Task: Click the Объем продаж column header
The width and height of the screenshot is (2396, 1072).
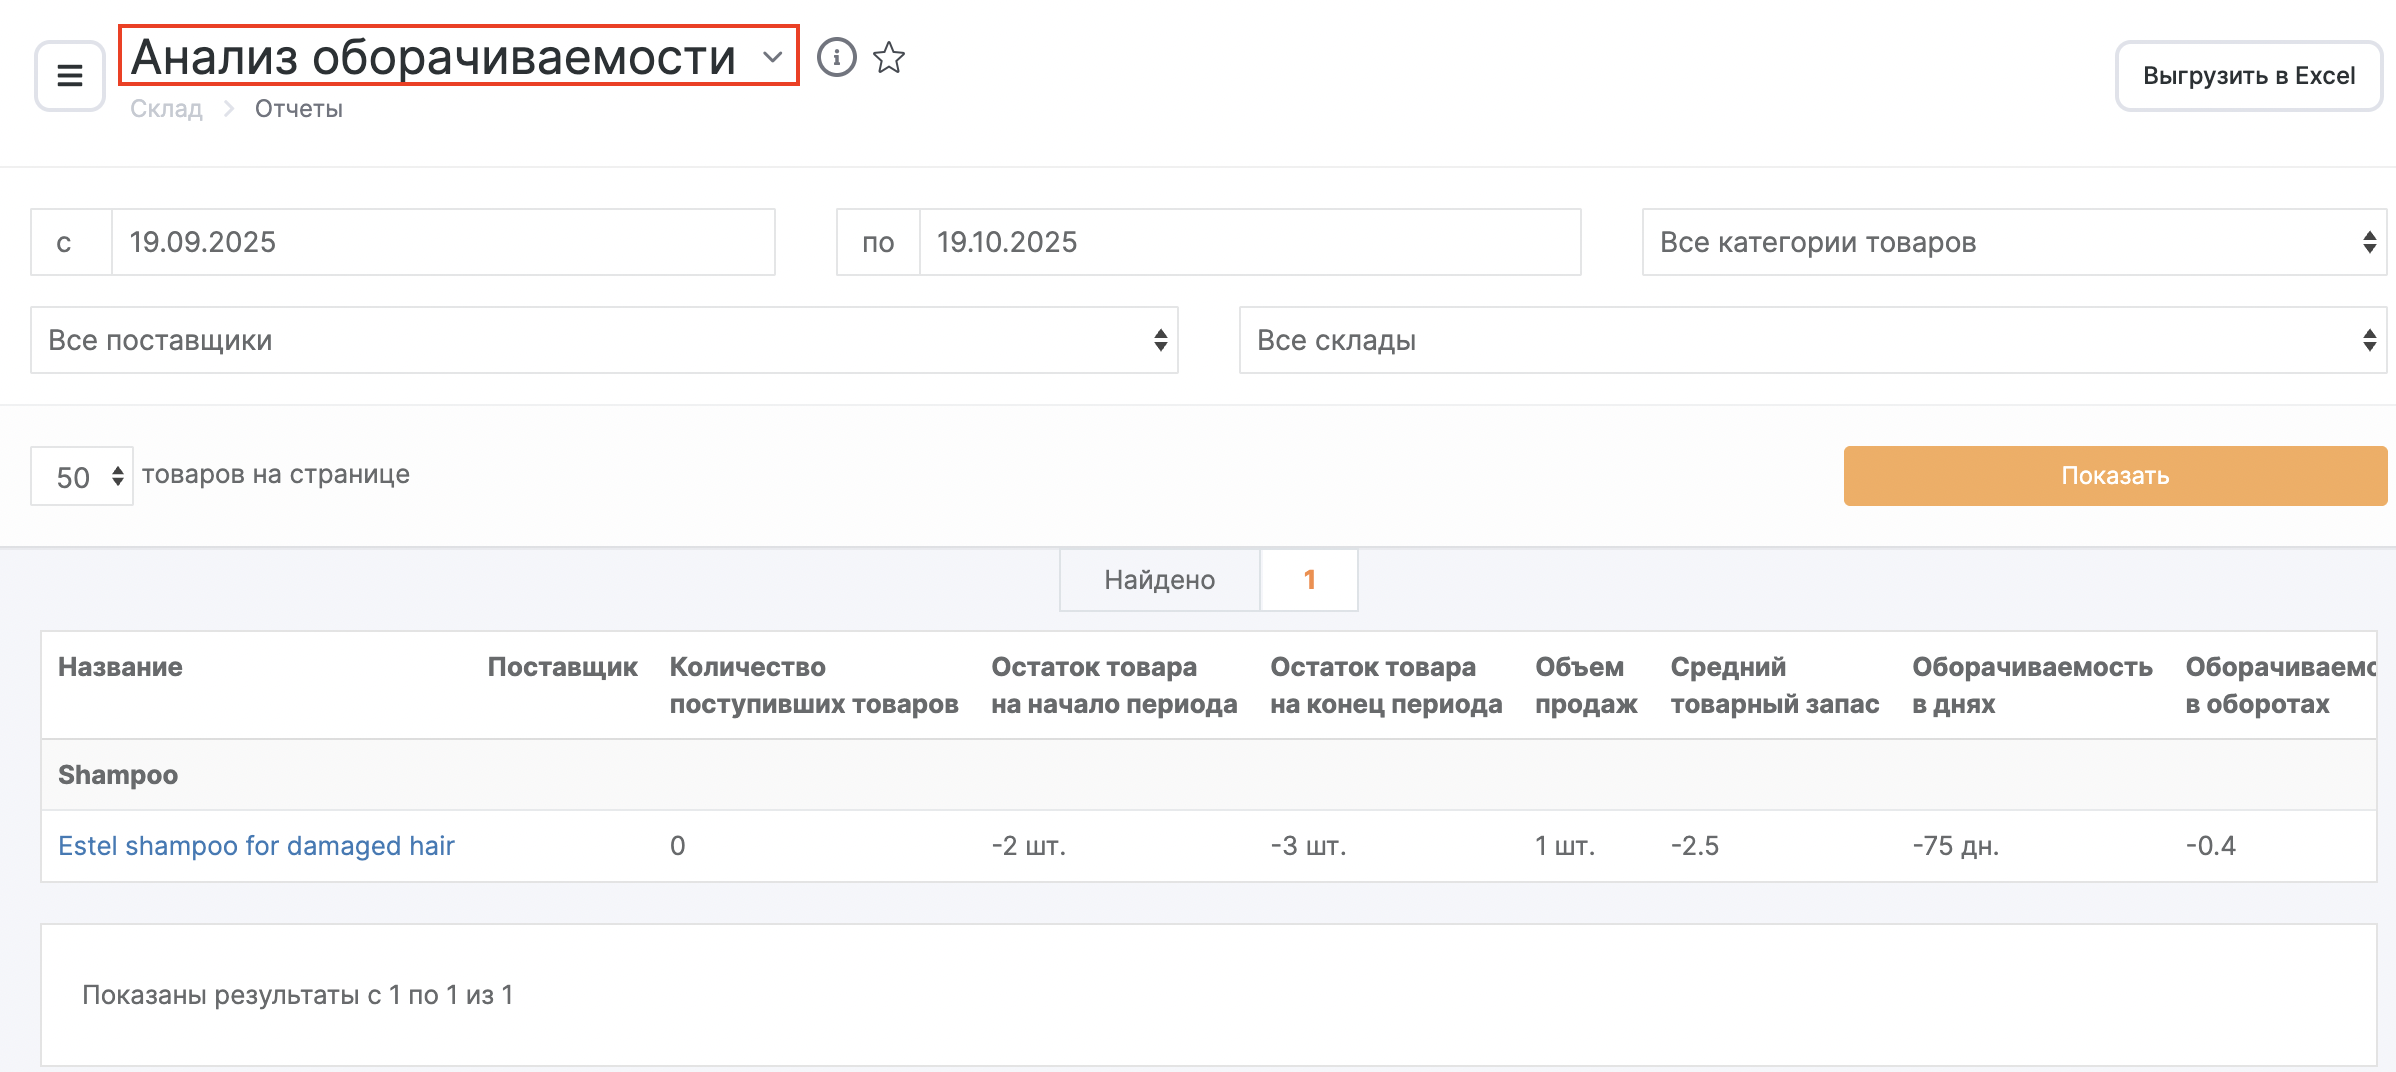Action: pyautogui.click(x=1585, y=685)
